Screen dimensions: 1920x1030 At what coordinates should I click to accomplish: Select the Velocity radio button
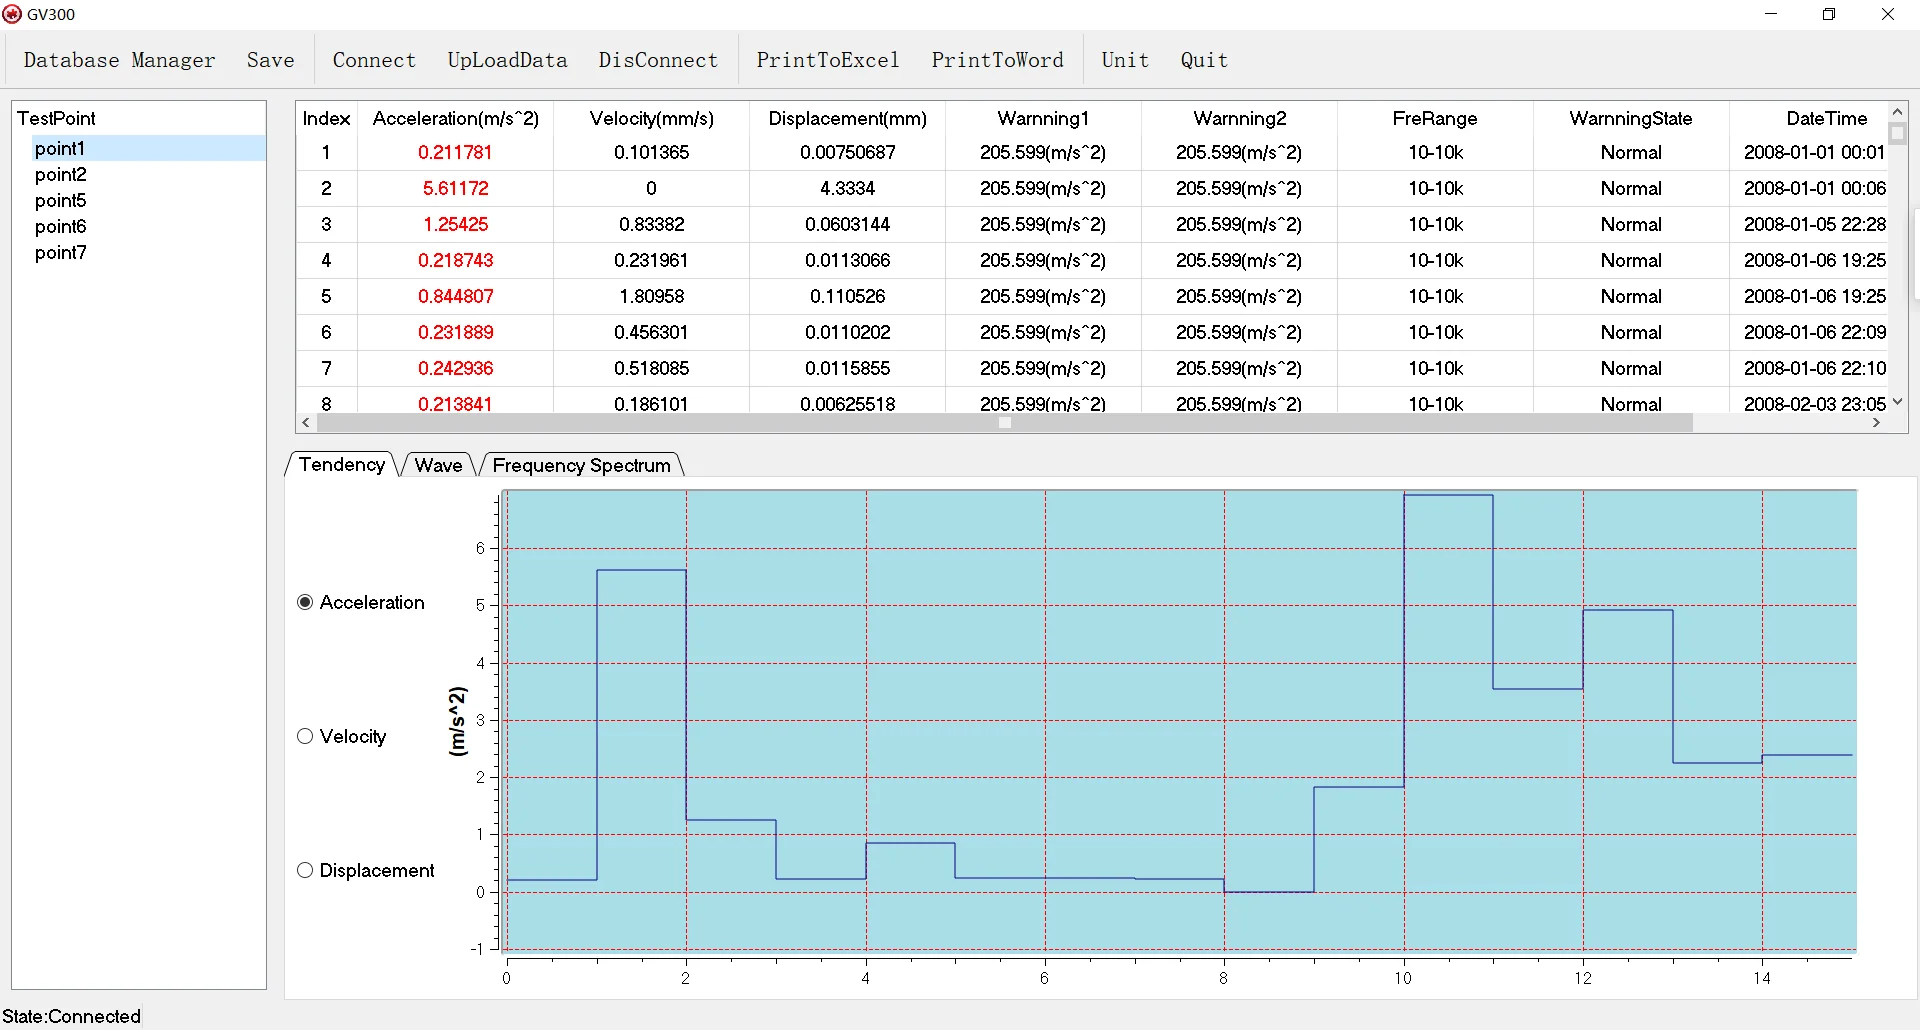(x=306, y=736)
